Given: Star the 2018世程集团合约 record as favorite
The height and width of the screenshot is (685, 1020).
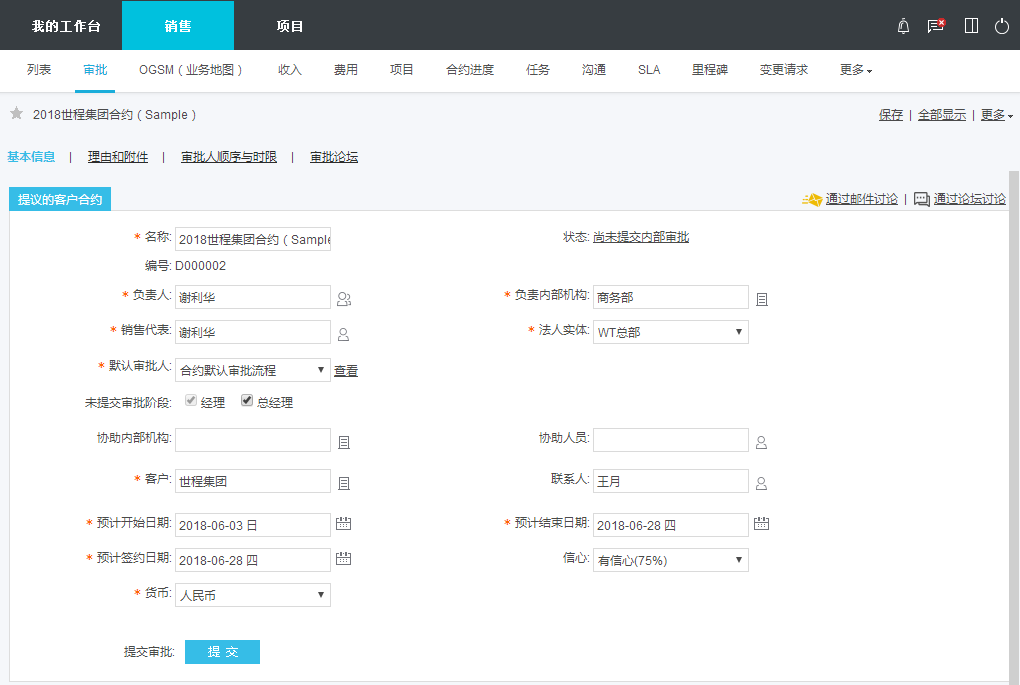Looking at the screenshot, I should pyautogui.click(x=16, y=114).
